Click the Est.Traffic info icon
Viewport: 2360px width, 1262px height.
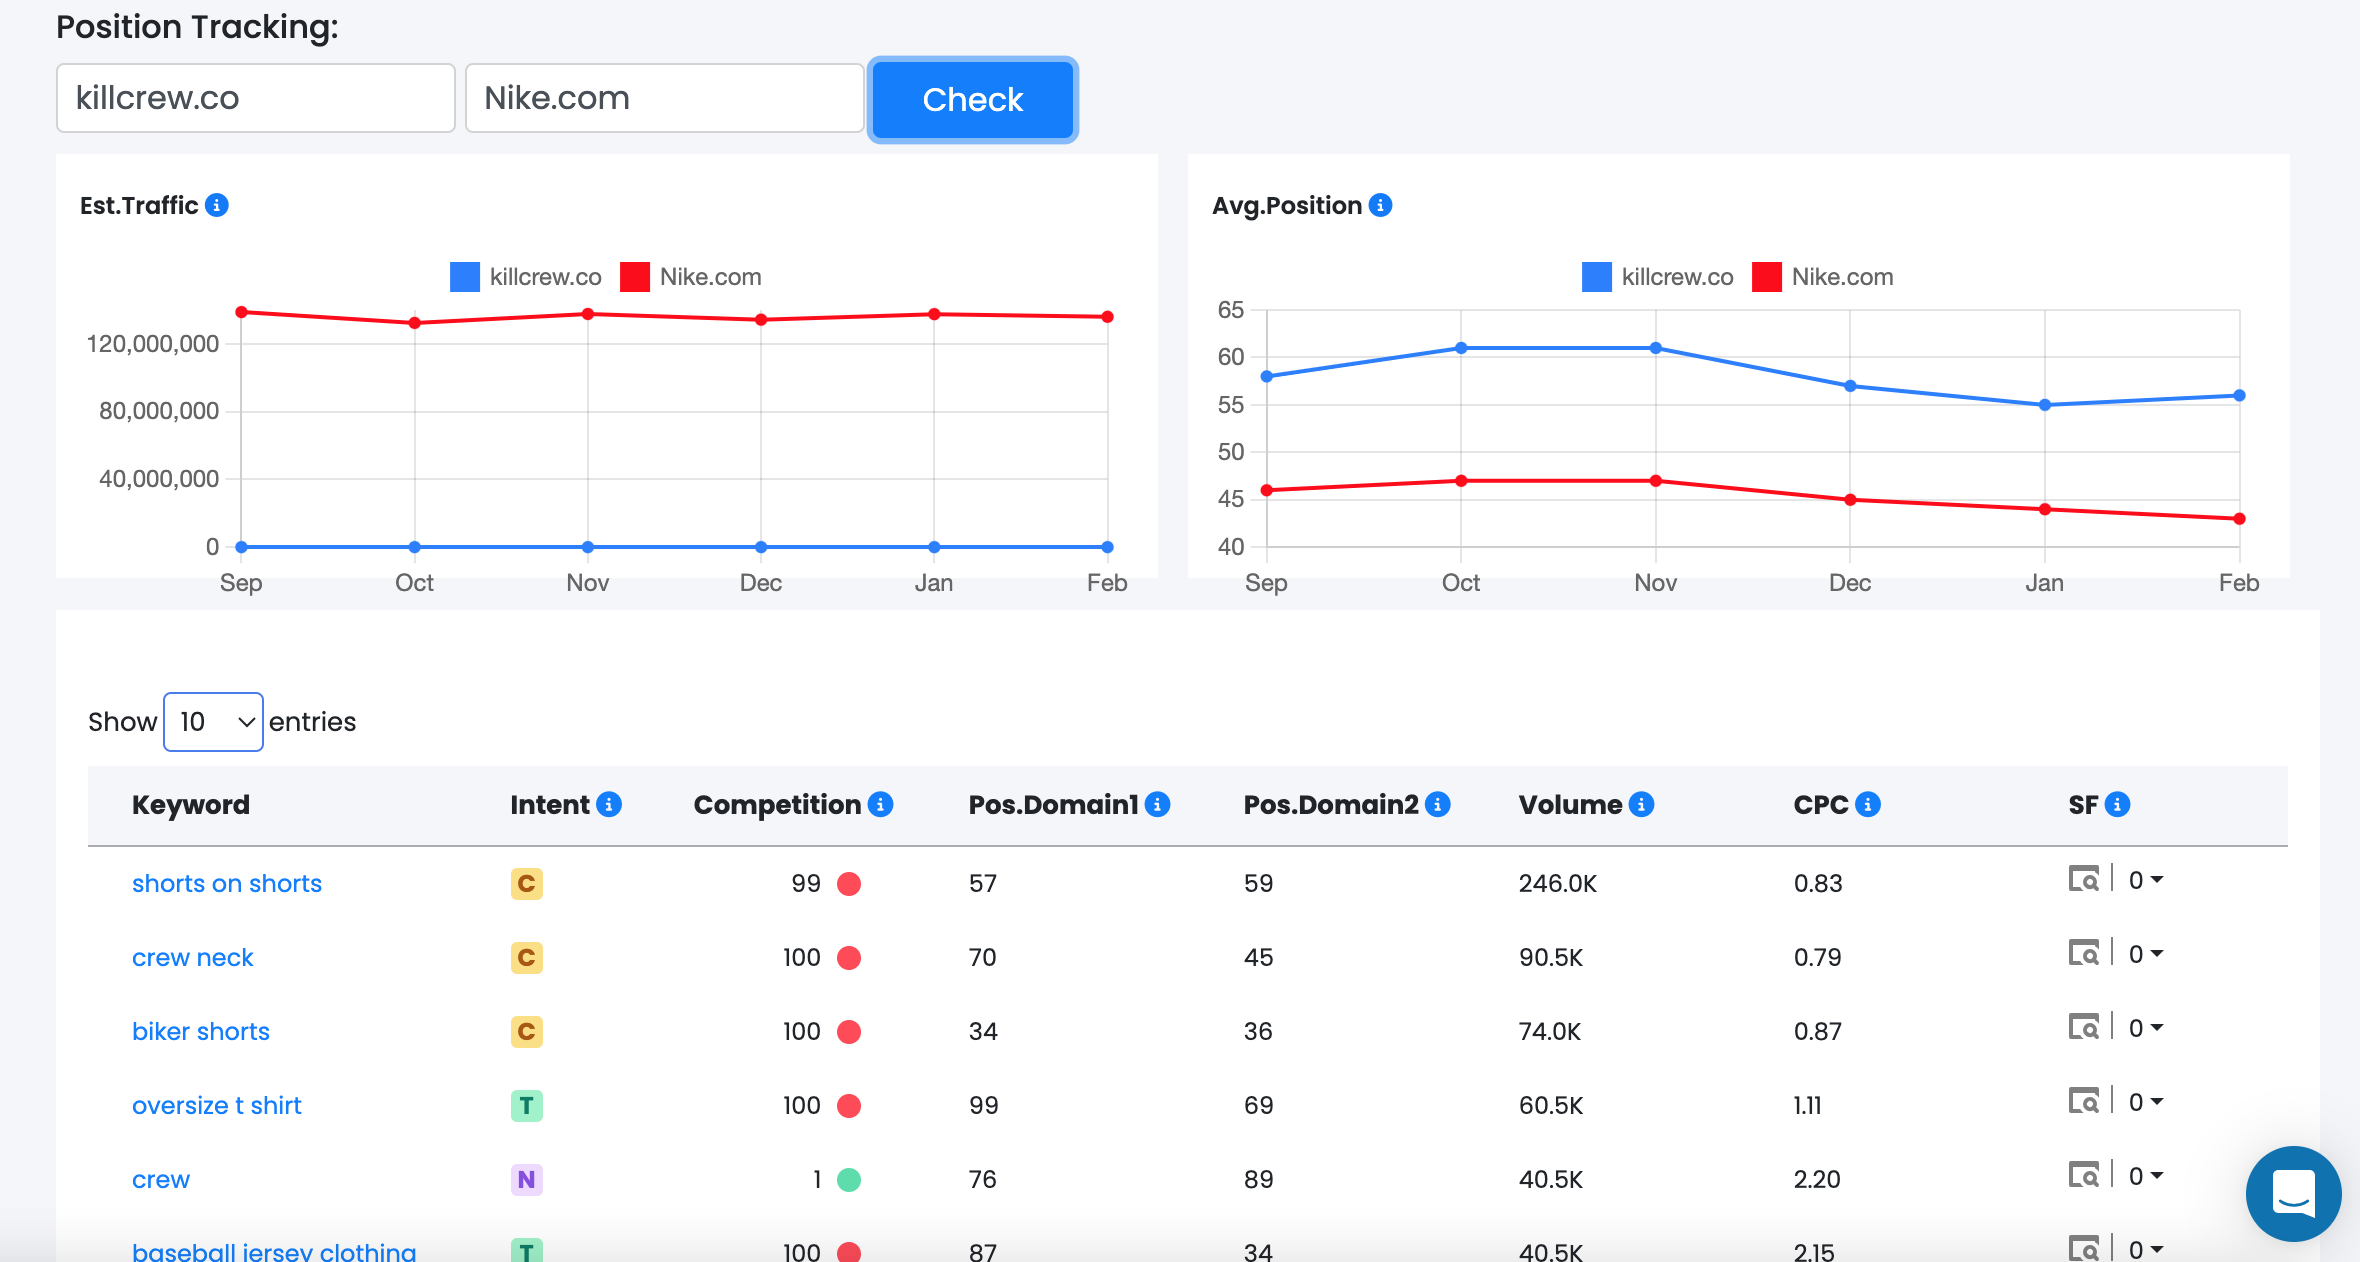[x=217, y=205]
